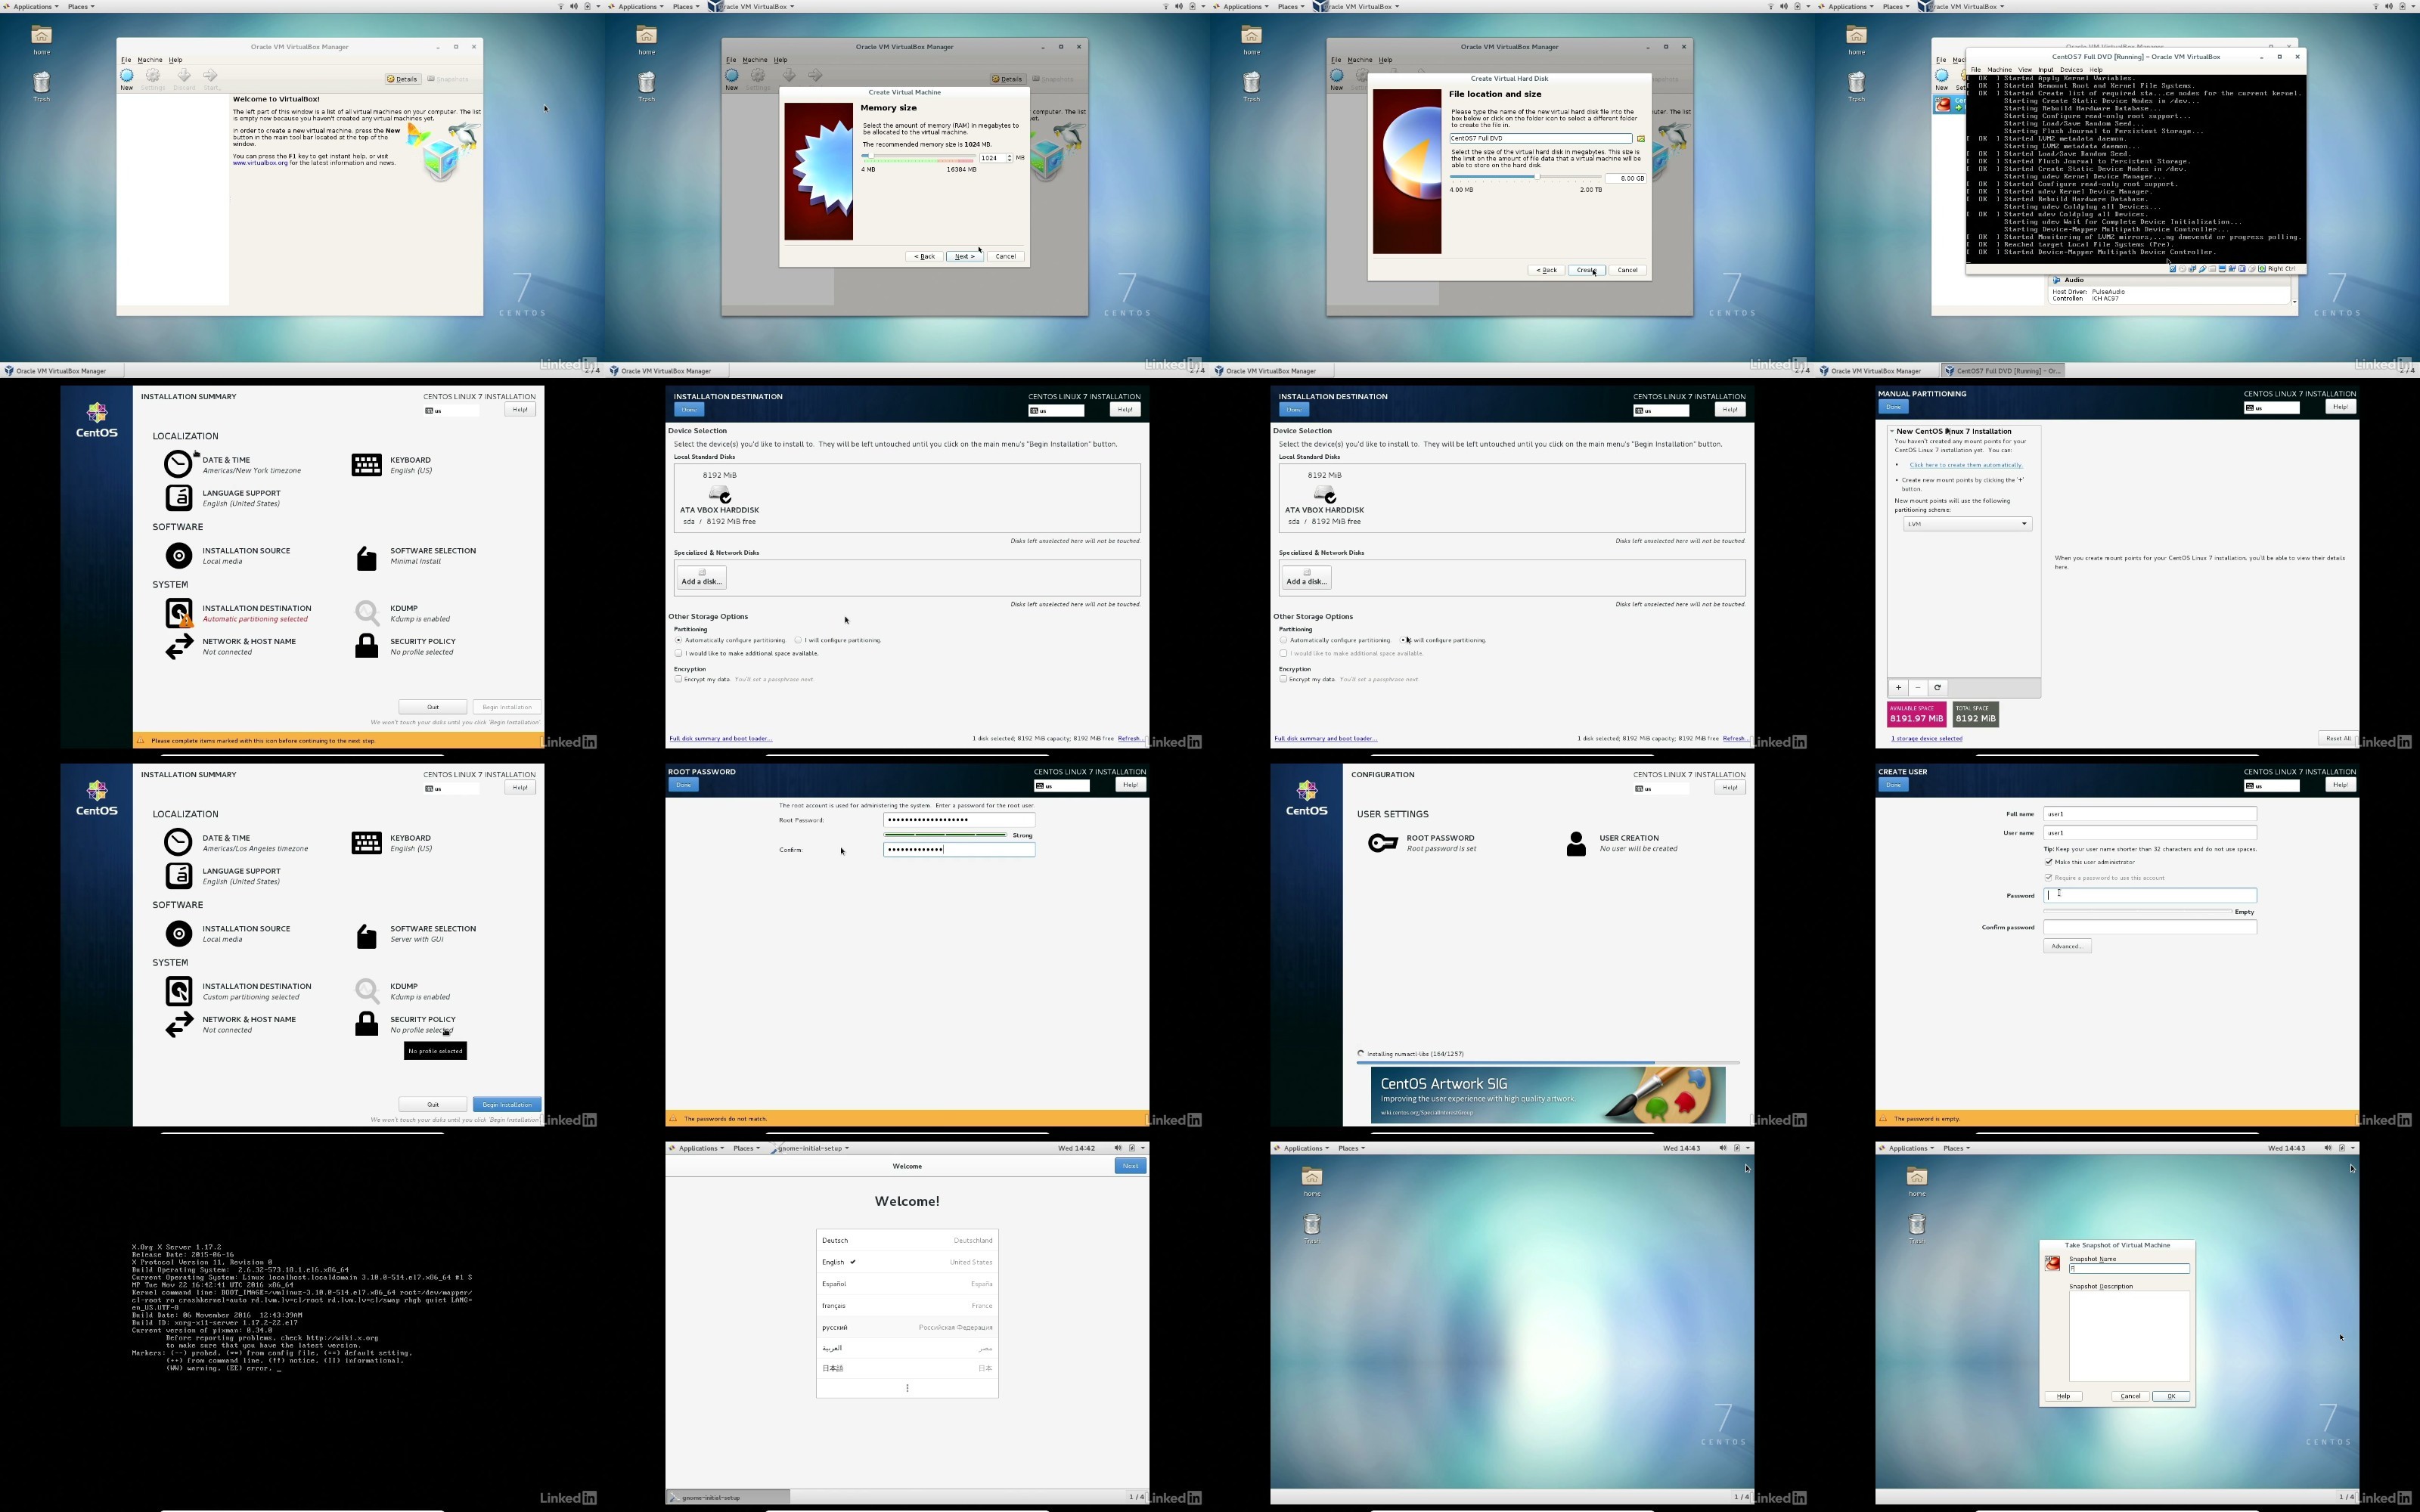2420x1512 pixels.
Task: Toggle 'Require a password to use this account'
Action: click(2048, 878)
